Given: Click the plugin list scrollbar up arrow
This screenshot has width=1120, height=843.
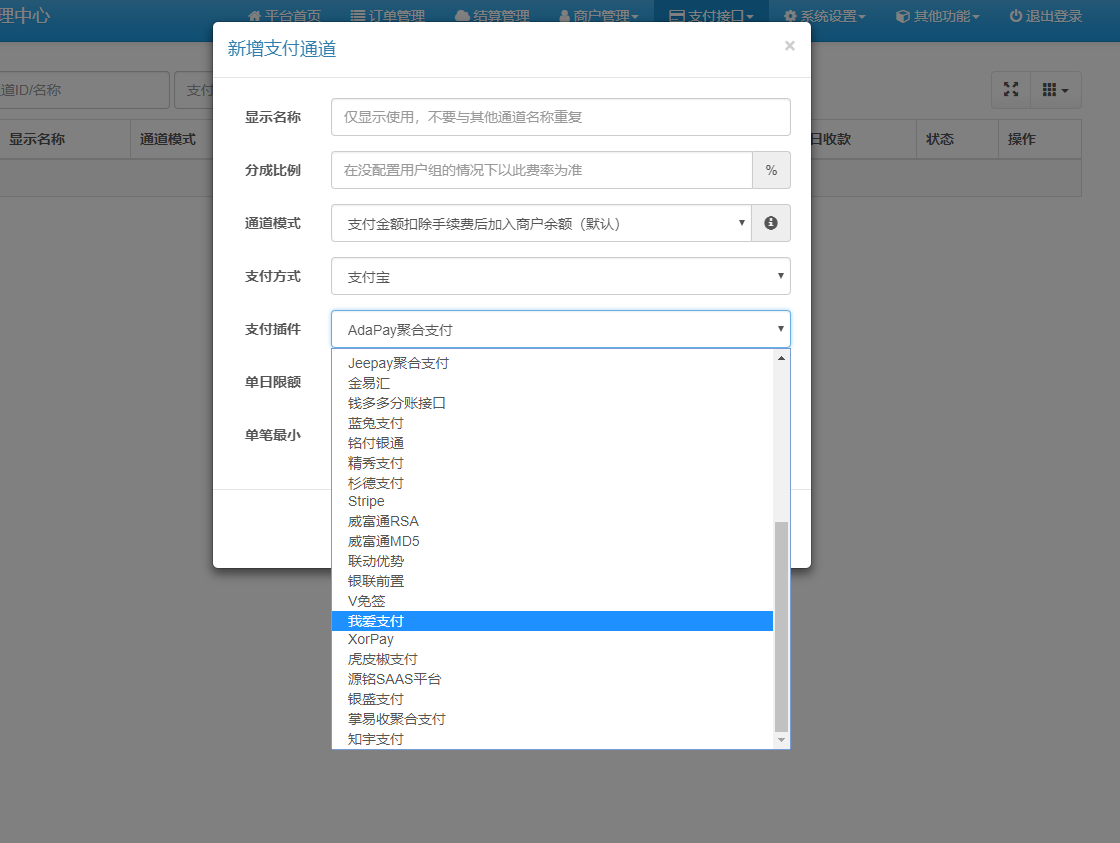Looking at the screenshot, I should coord(781,358).
